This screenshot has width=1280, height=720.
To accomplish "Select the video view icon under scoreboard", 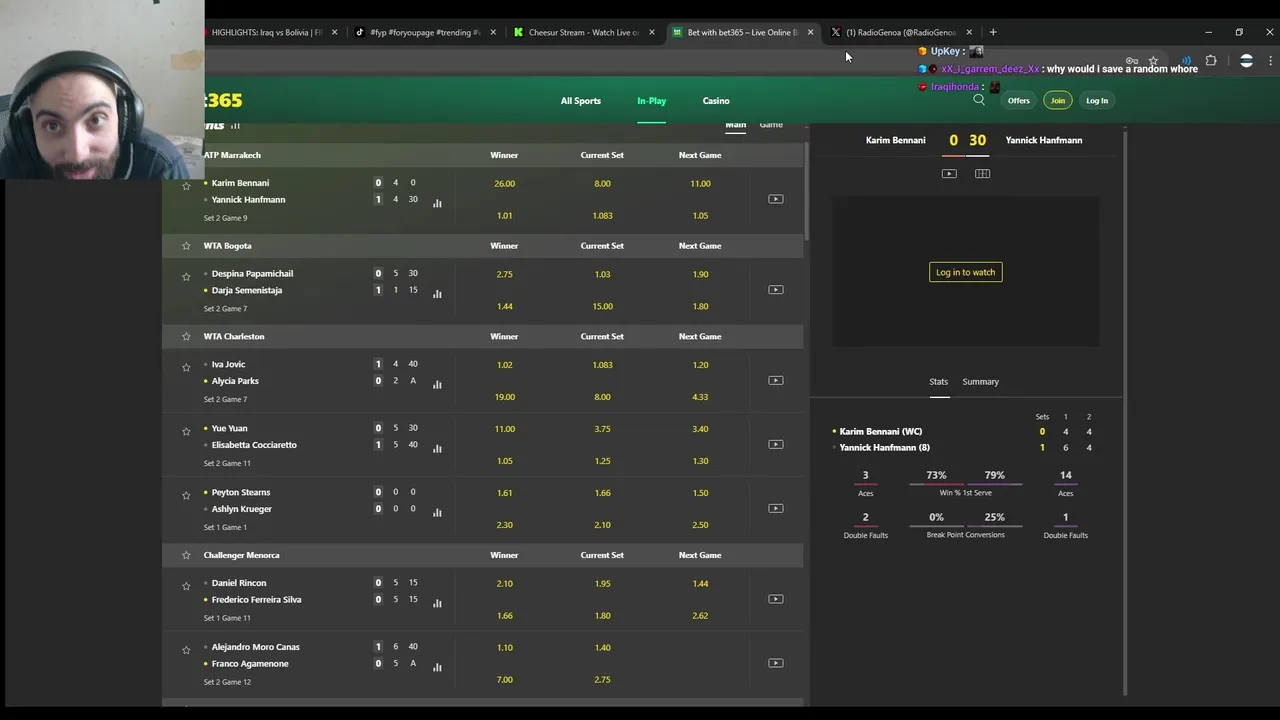I will 949,174.
